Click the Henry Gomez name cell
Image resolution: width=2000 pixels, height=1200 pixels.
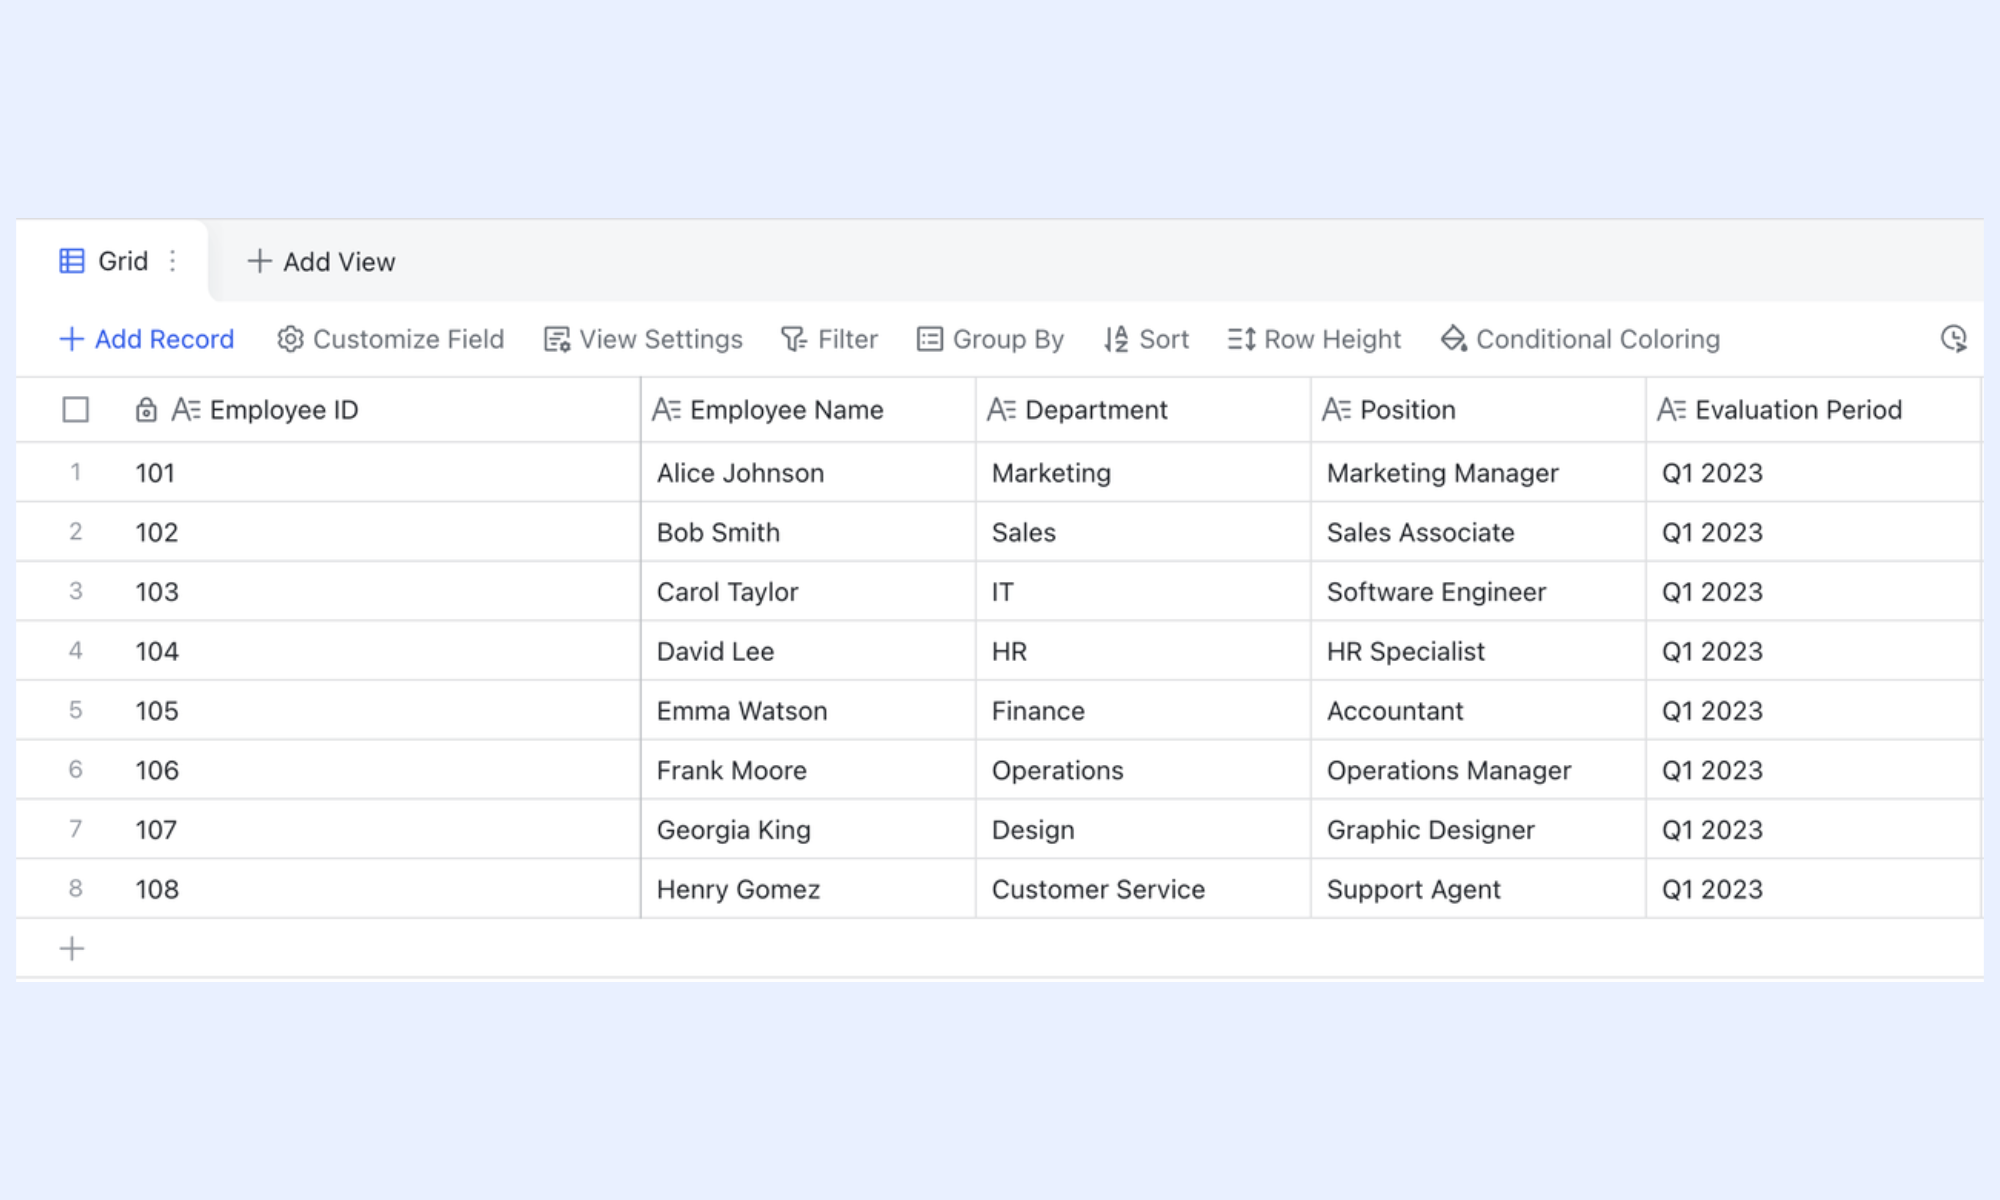808,889
